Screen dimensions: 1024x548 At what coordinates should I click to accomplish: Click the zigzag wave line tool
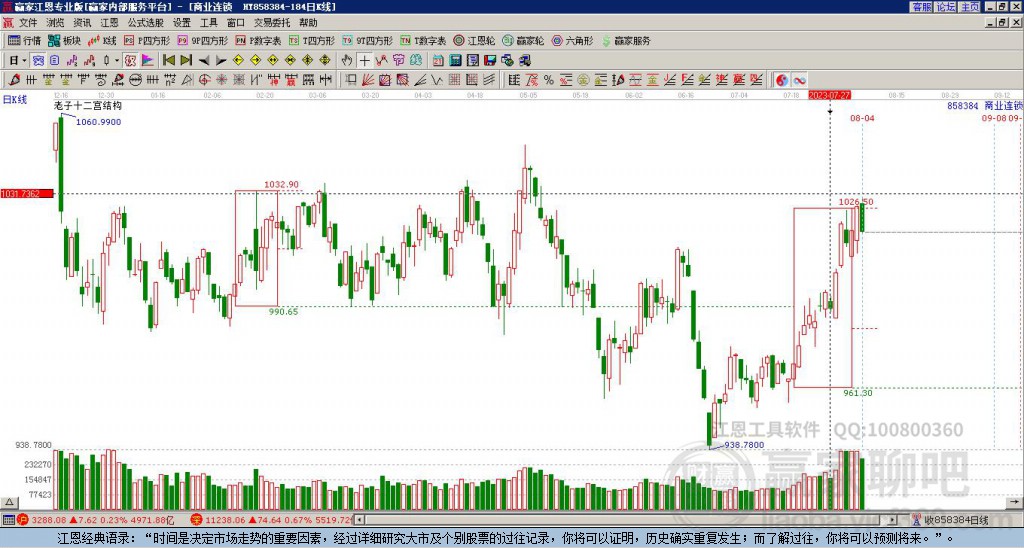(x=437, y=80)
